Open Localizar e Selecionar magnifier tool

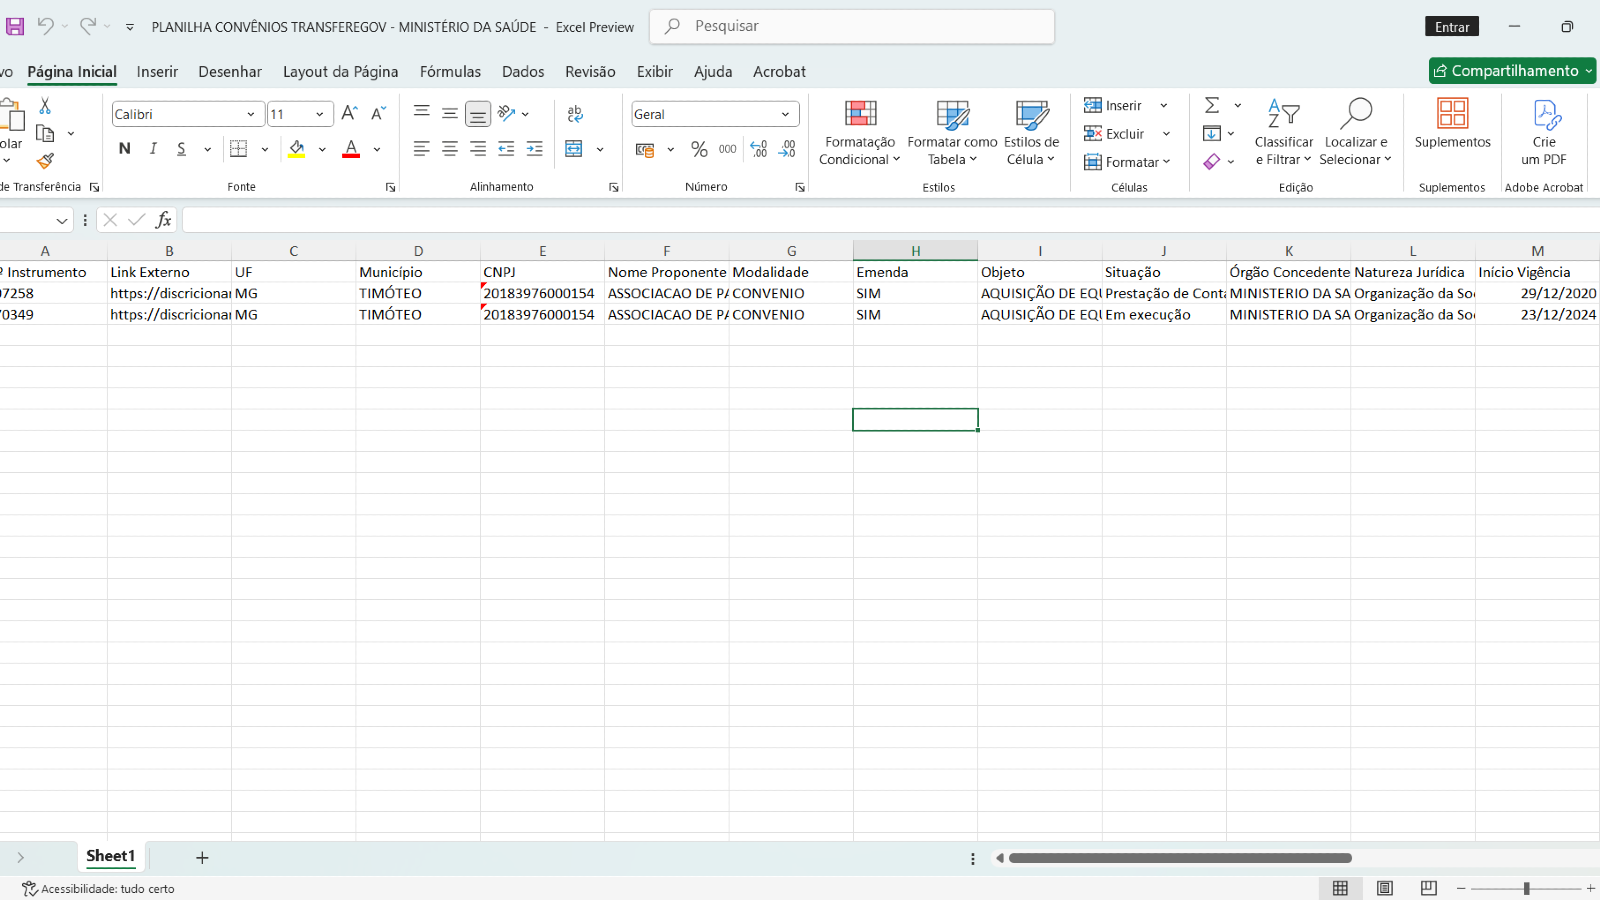click(1355, 131)
